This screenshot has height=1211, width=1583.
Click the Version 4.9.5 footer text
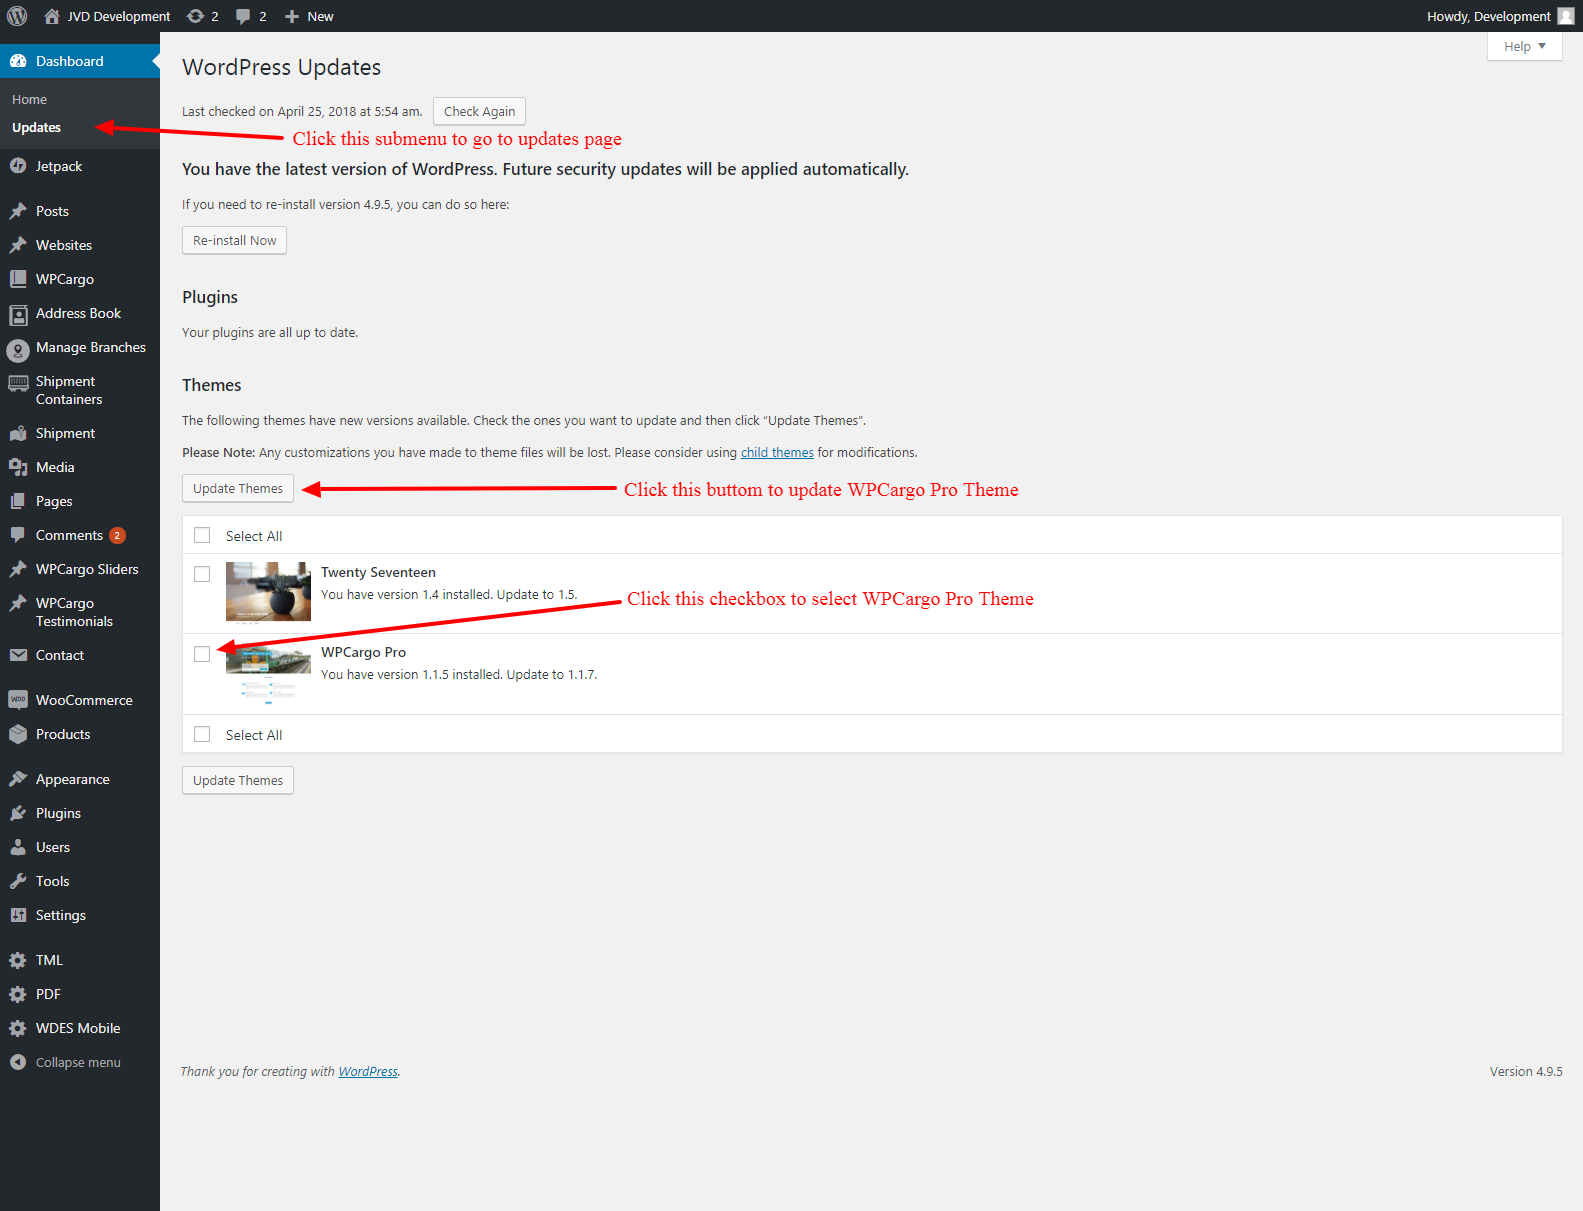tap(1526, 1071)
